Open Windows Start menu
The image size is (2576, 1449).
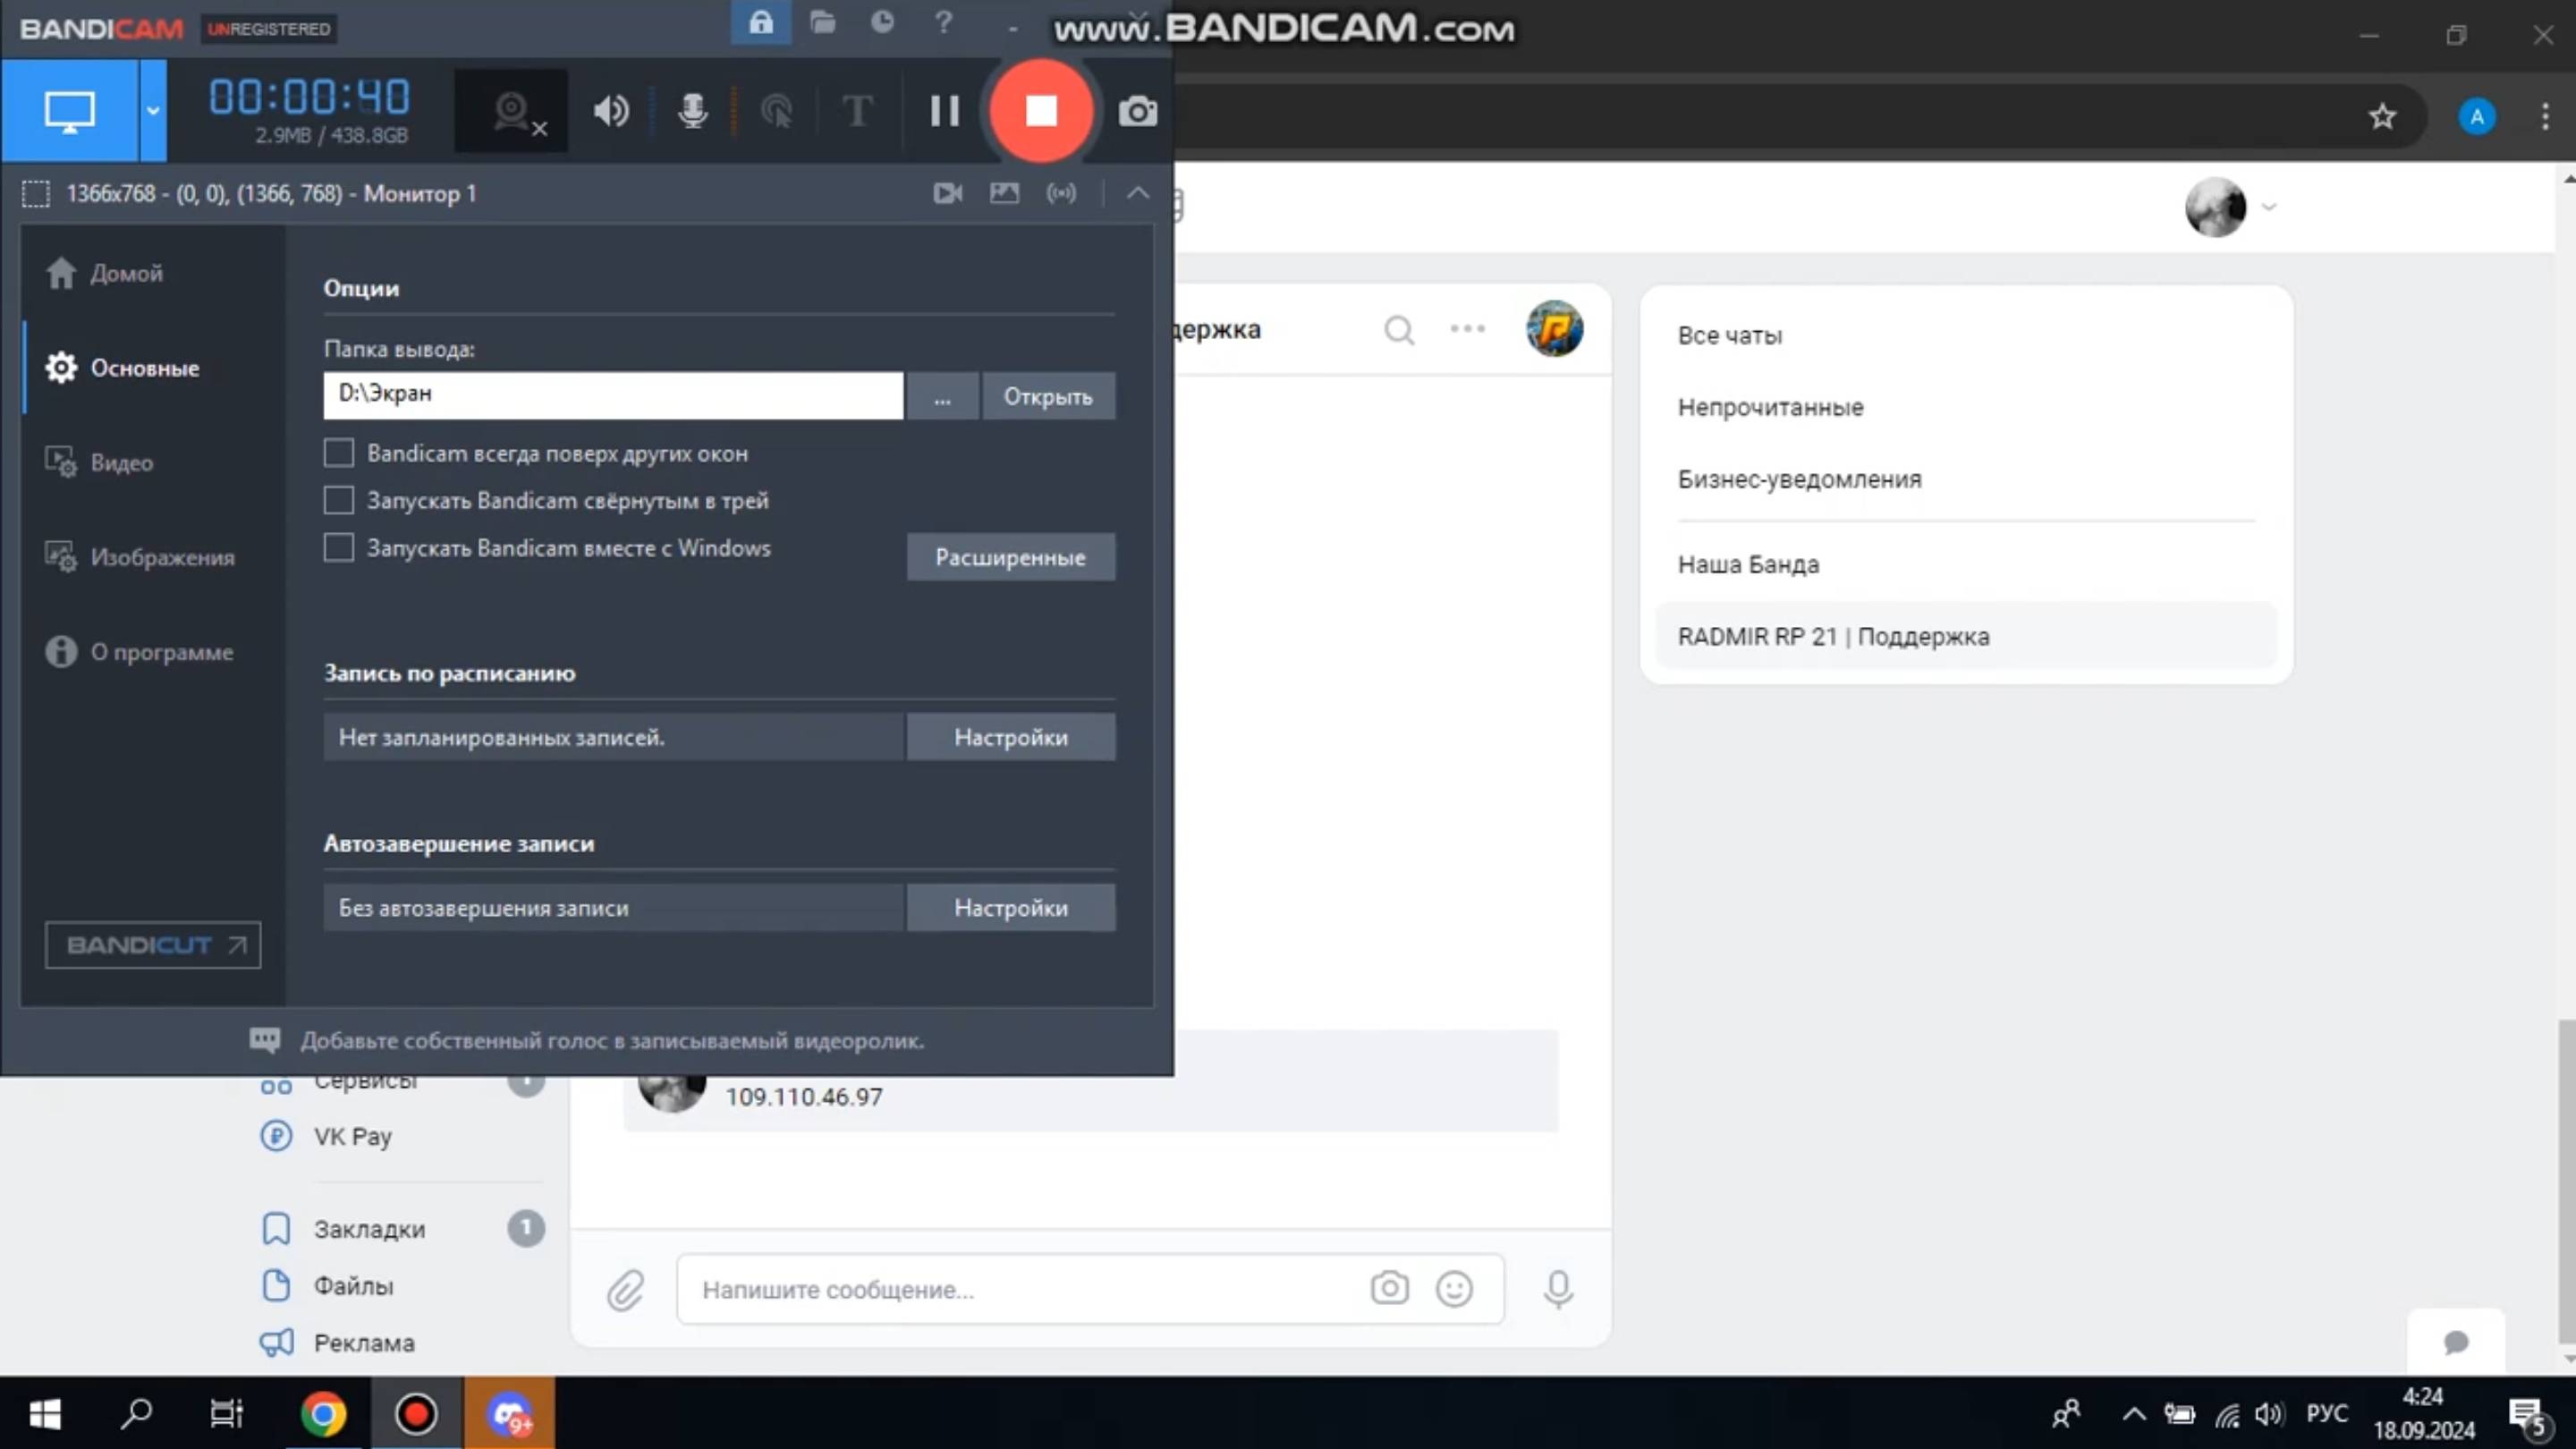(x=45, y=1413)
